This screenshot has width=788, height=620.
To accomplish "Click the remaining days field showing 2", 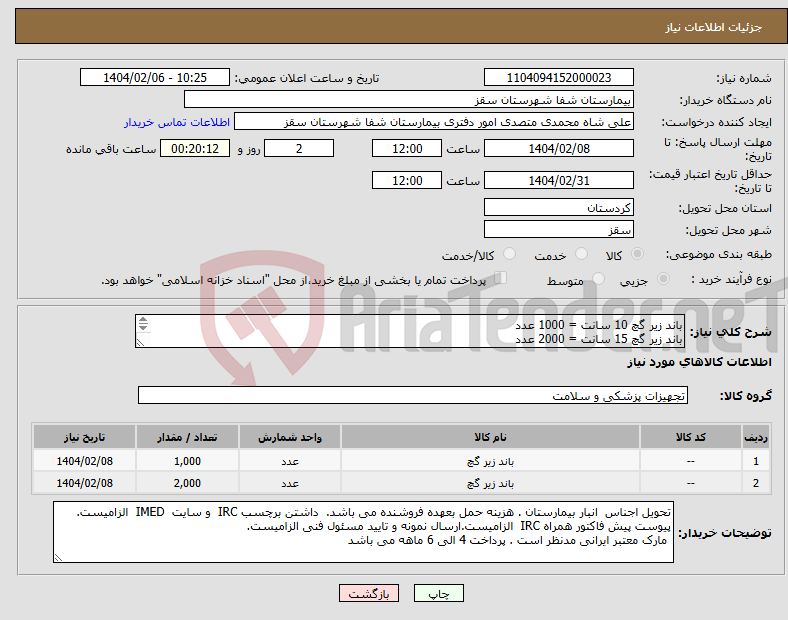I will click(299, 149).
